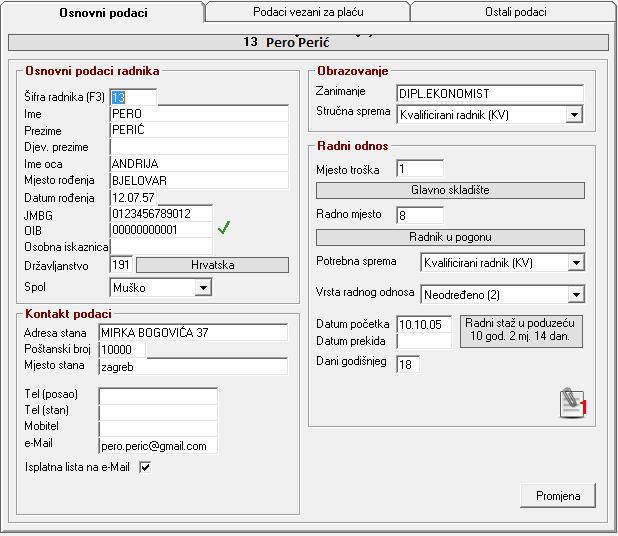Click the Adresa stana field
This screenshot has width=618, height=536.
click(x=192, y=332)
